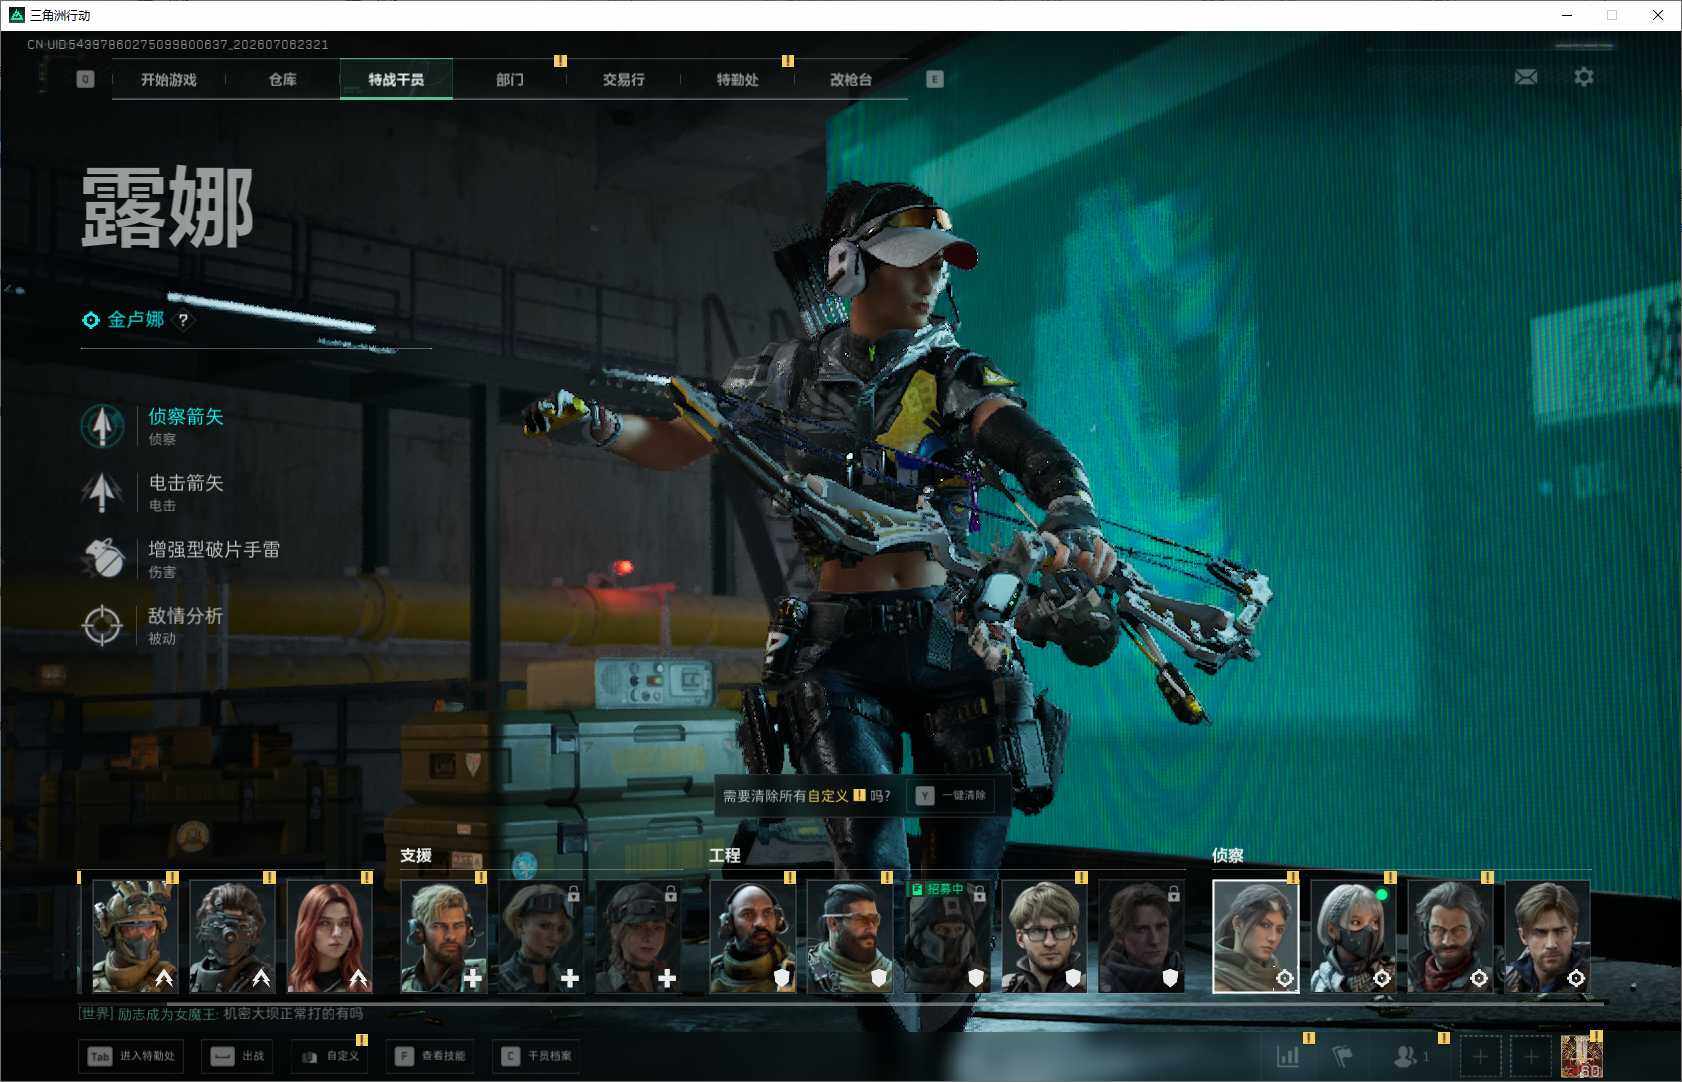Click the second empty teammate plus slot

coord(1531,1056)
